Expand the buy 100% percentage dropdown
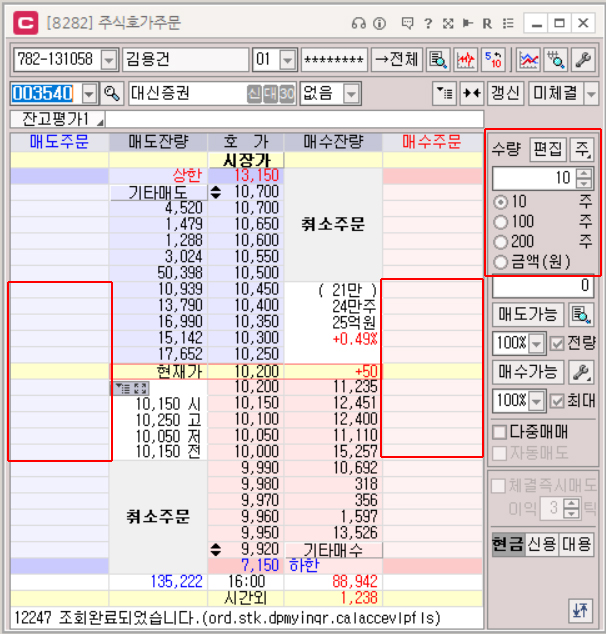This screenshot has height=634, width=606. tap(536, 401)
